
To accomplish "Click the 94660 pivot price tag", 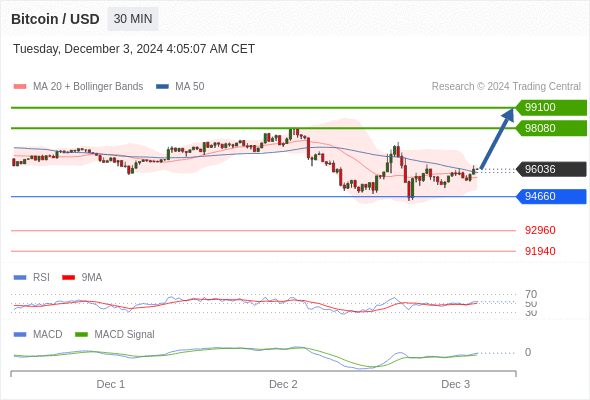I will coord(551,196).
